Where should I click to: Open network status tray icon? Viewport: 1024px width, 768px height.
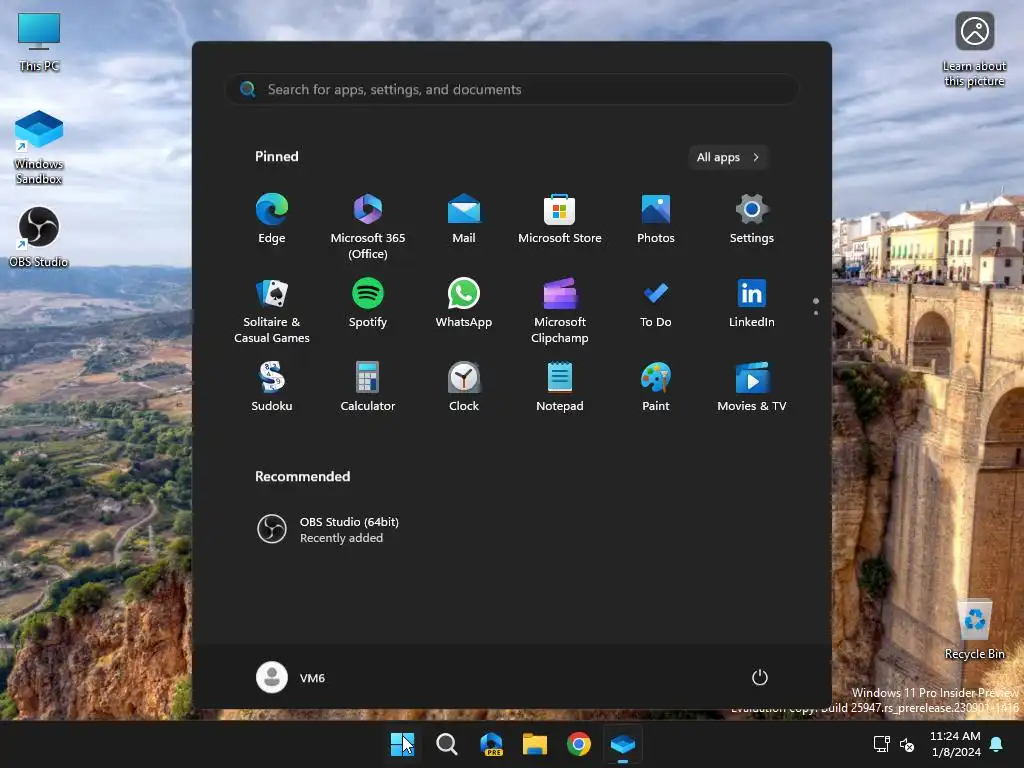882,744
